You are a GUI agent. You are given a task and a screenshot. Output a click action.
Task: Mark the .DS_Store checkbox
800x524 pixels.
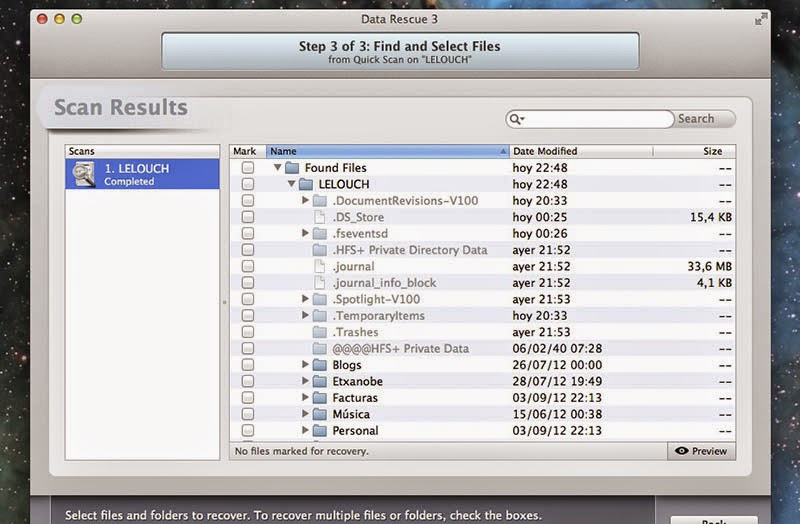247,217
